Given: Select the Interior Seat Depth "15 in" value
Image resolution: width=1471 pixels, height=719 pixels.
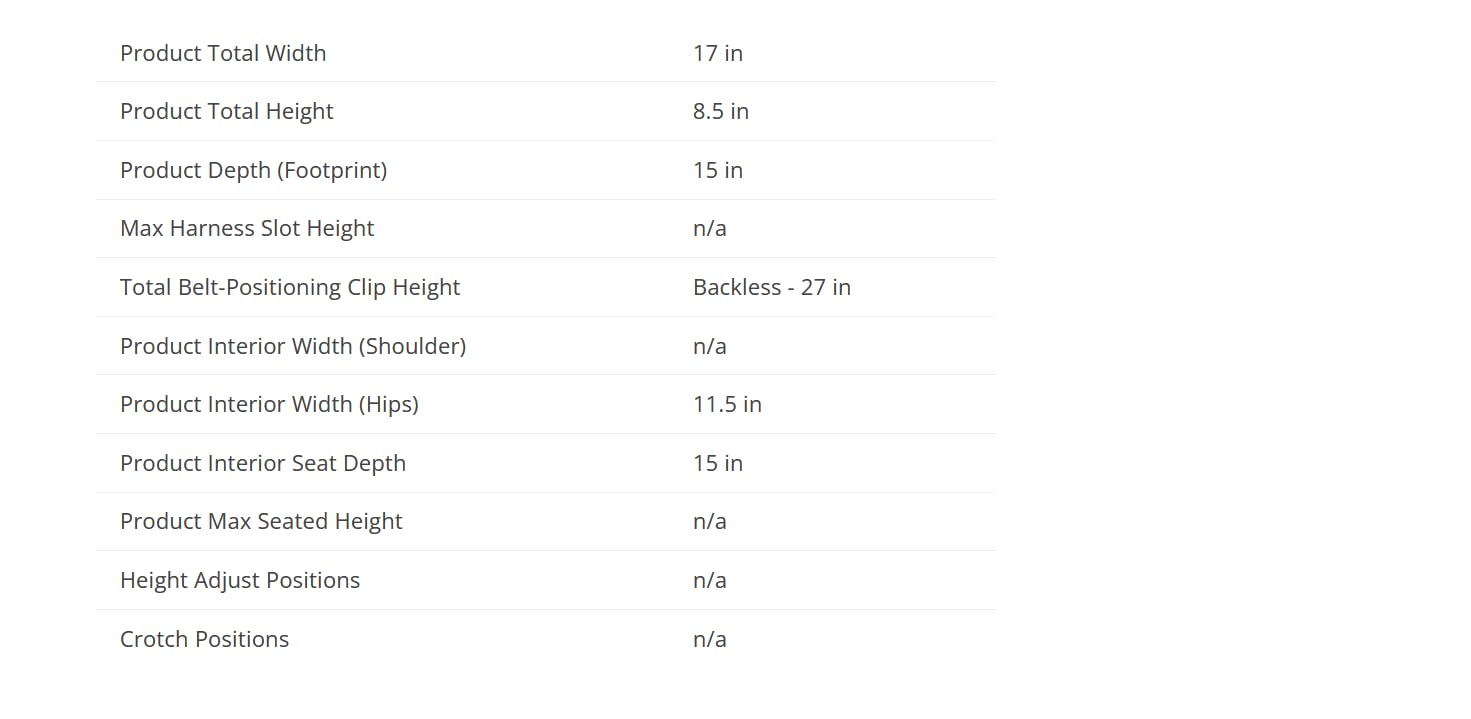Looking at the screenshot, I should pos(718,463).
